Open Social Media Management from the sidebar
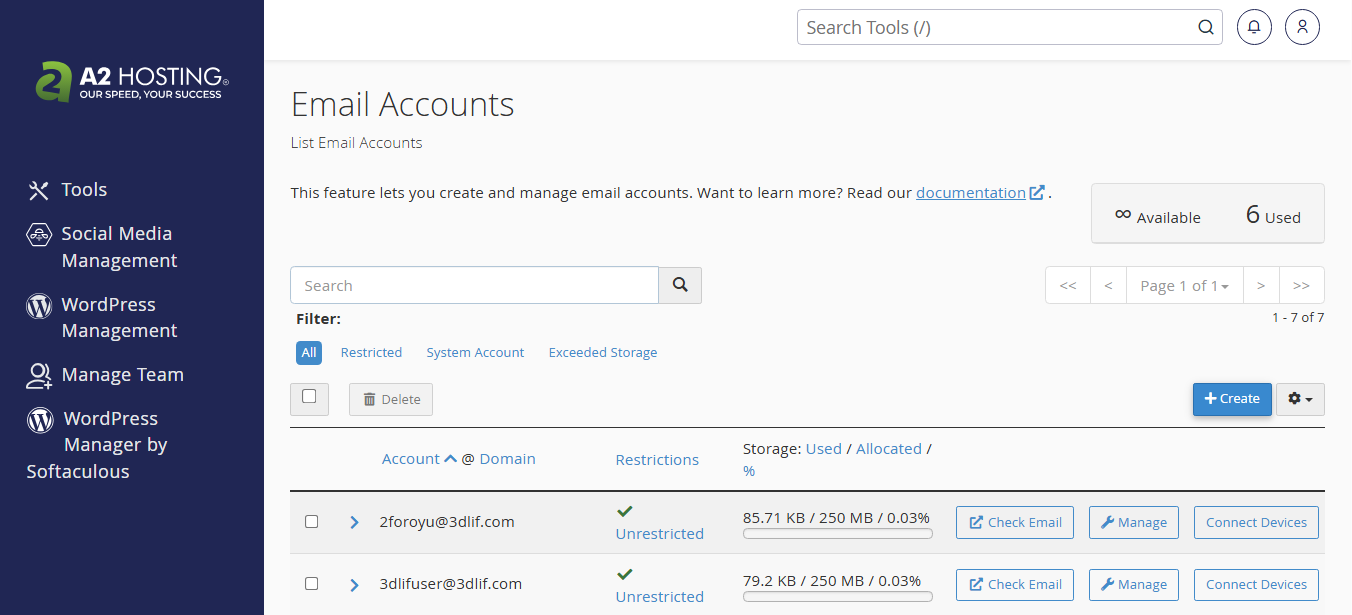Viewport: 1352px width, 615px height. click(116, 246)
